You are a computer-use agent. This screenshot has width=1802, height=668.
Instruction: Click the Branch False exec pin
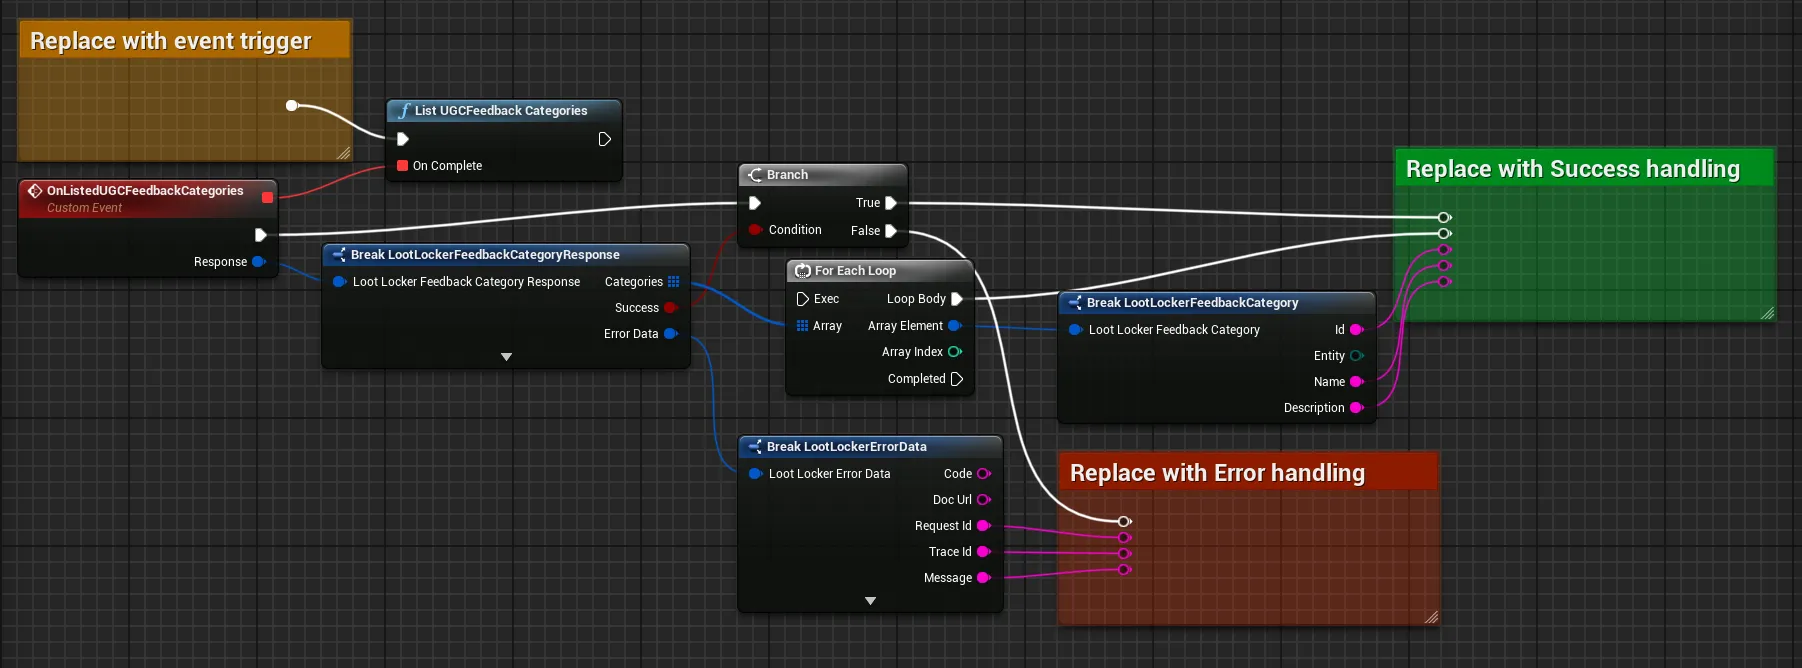[891, 231]
